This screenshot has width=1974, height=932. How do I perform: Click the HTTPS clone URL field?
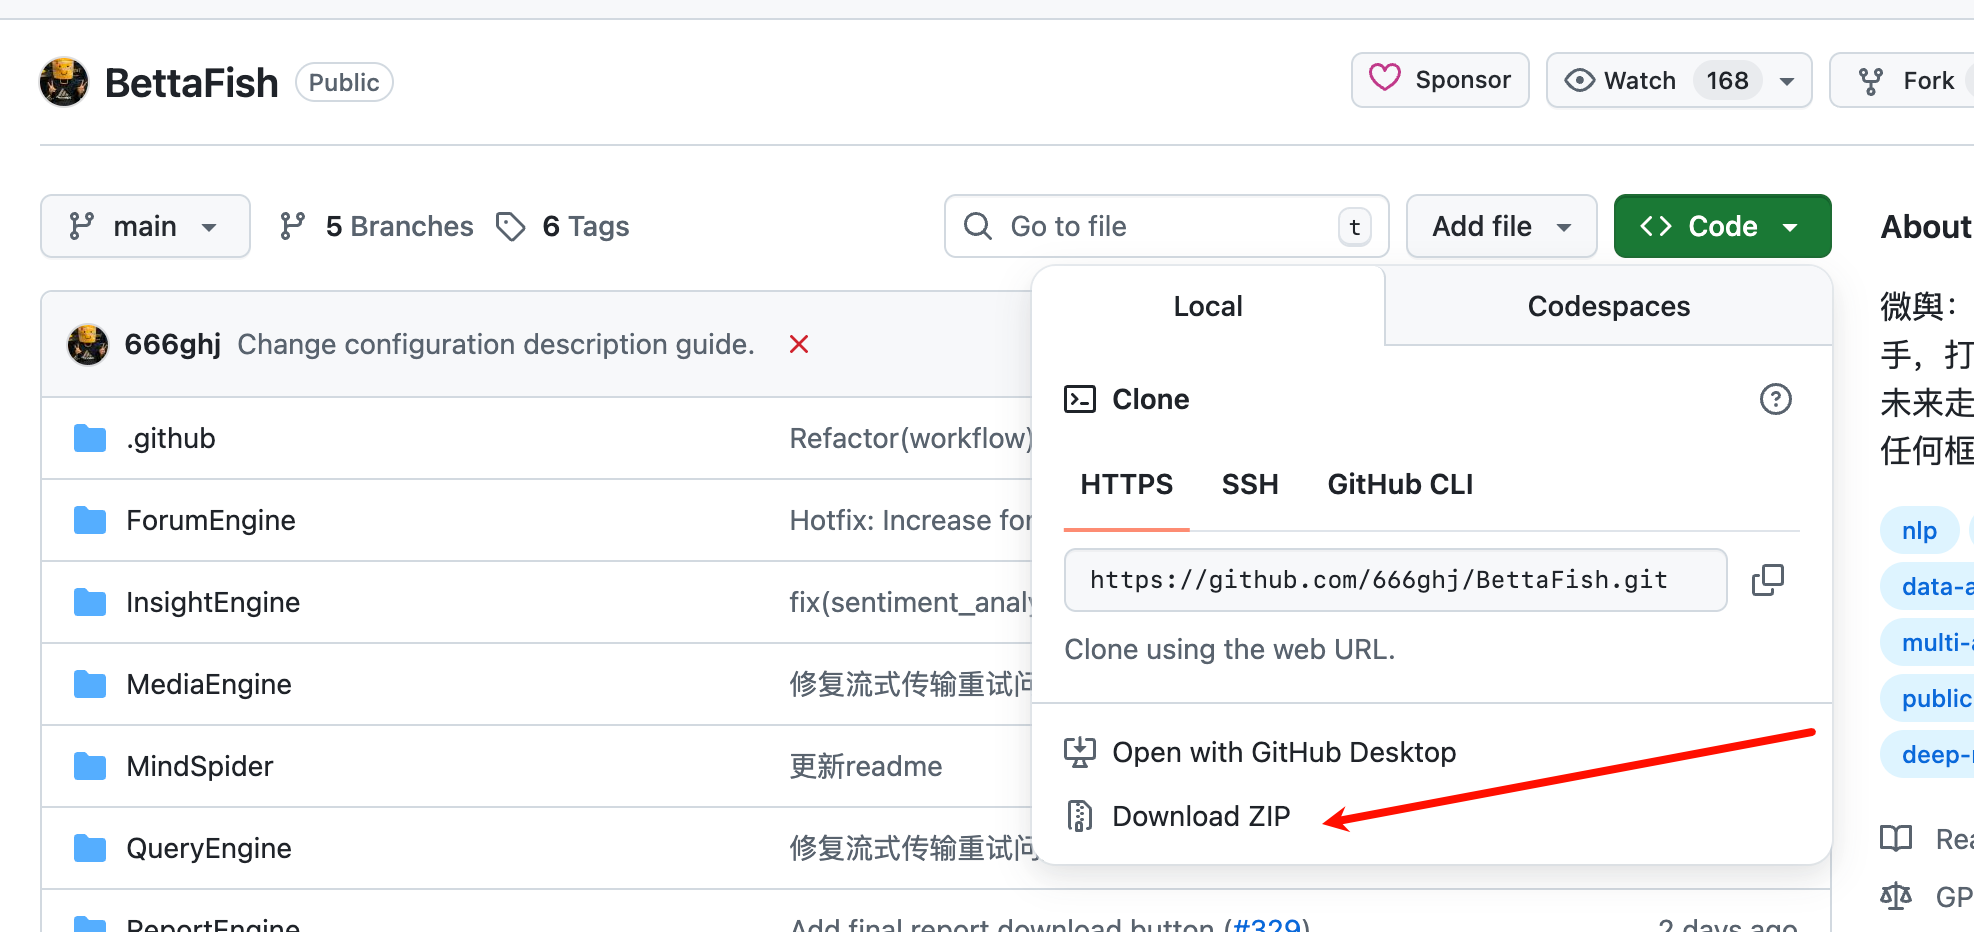click(1395, 580)
